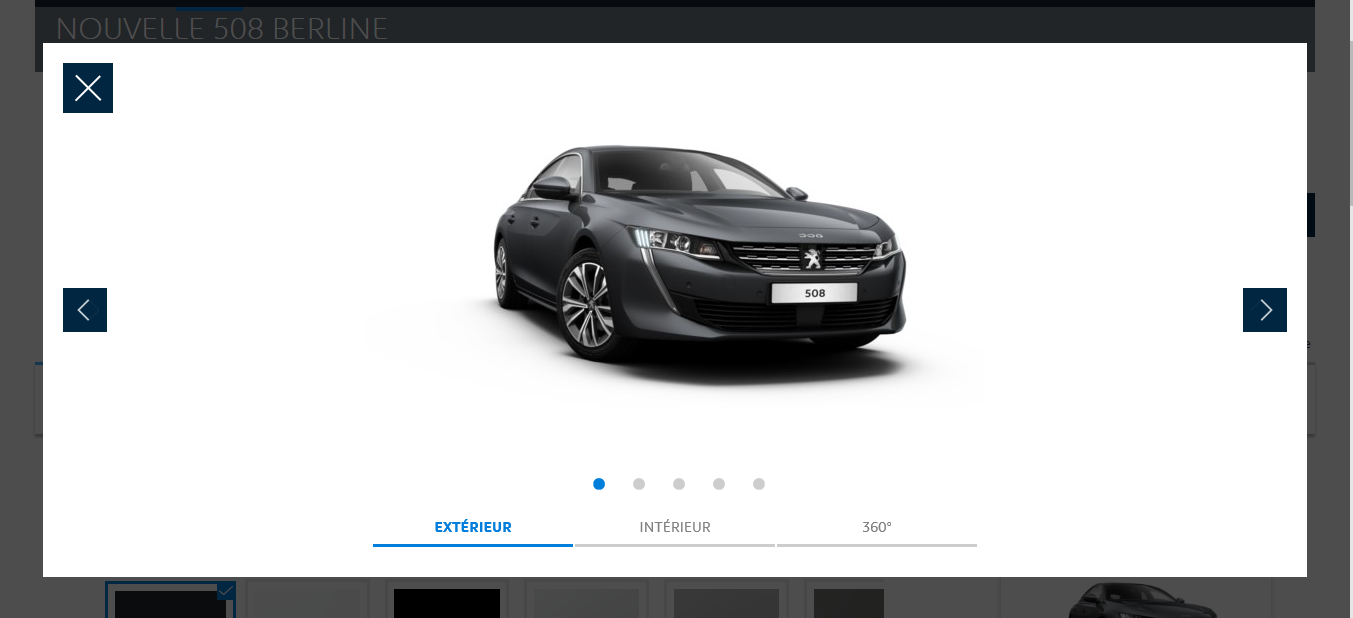The height and width of the screenshot is (618, 1353).
Task: Pick the fourth color swatch
Action: [586, 602]
